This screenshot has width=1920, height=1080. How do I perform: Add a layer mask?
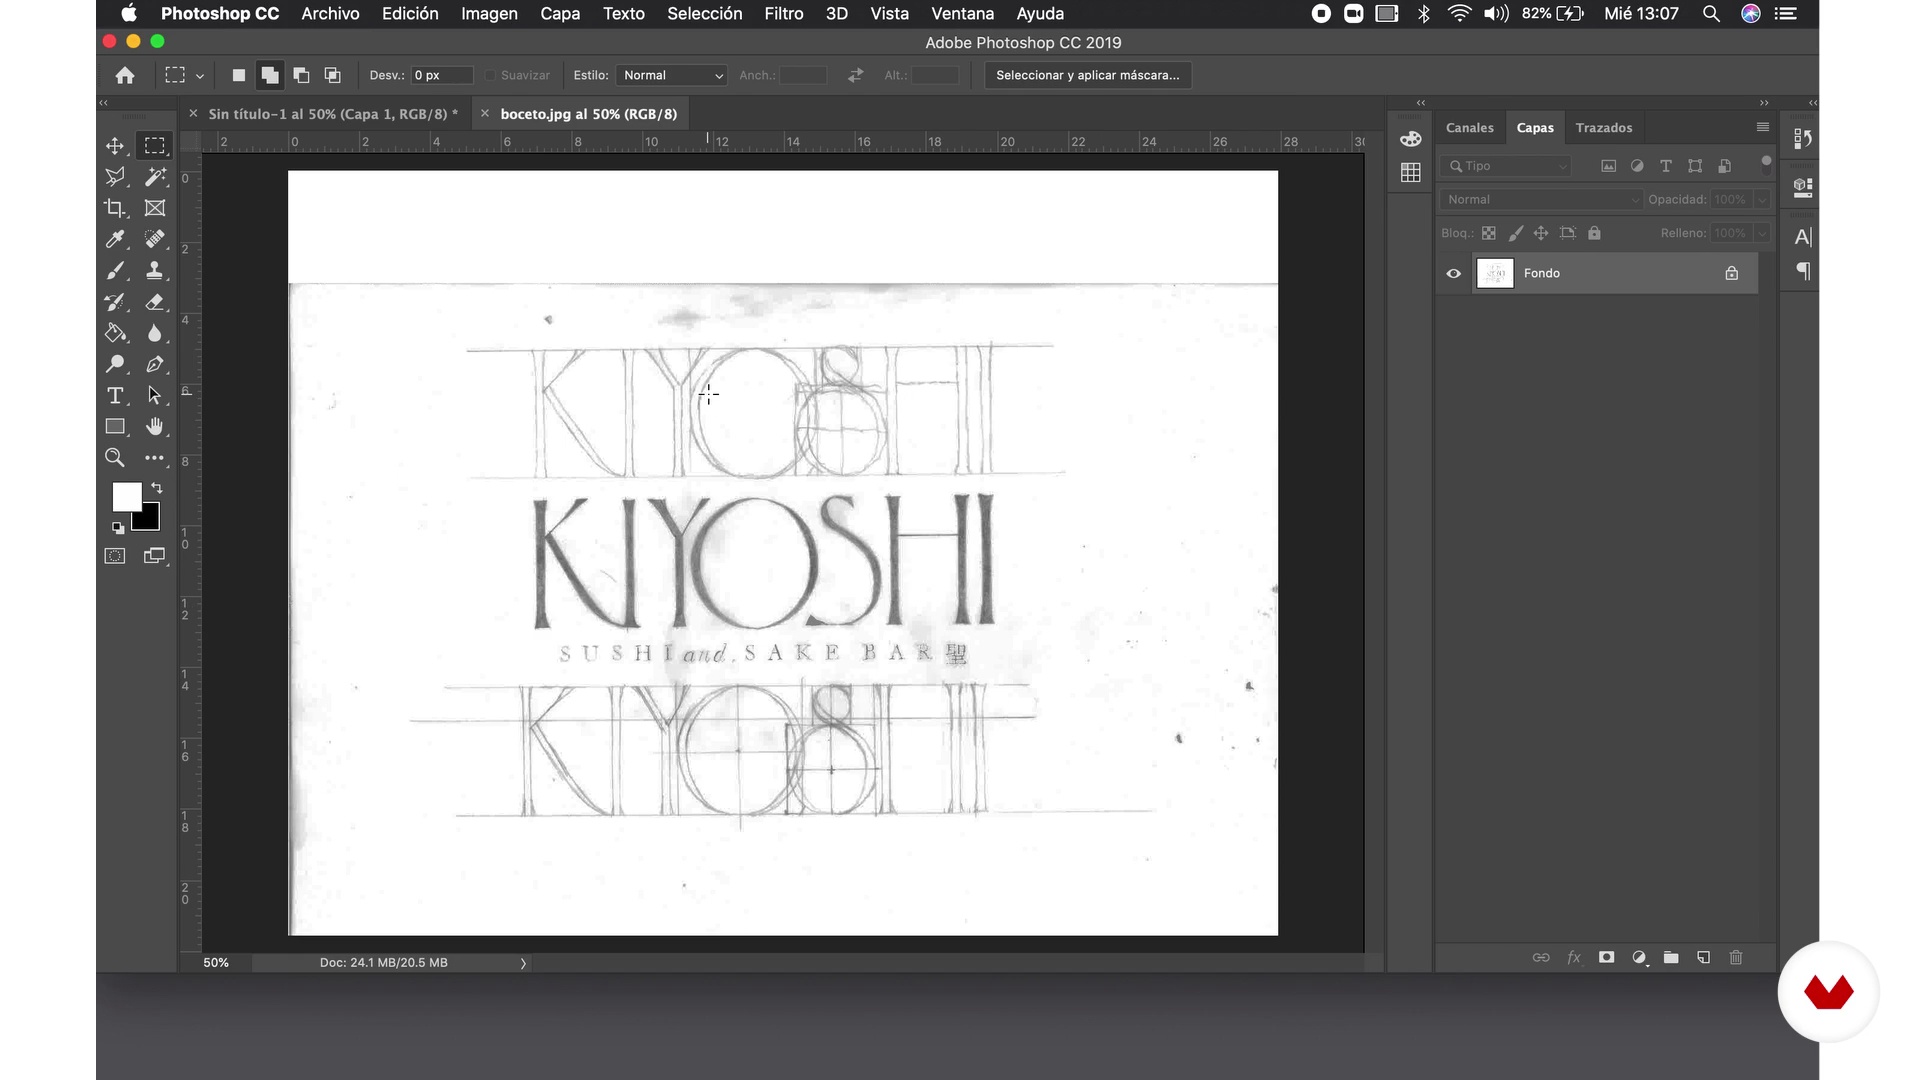click(x=1606, y=957)
